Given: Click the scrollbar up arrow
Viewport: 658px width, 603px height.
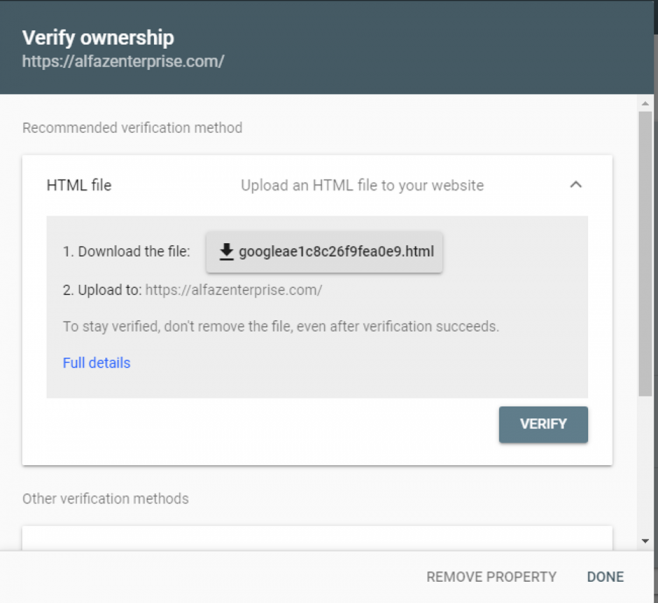Looking at the screenshot, I should pos(645,104).
